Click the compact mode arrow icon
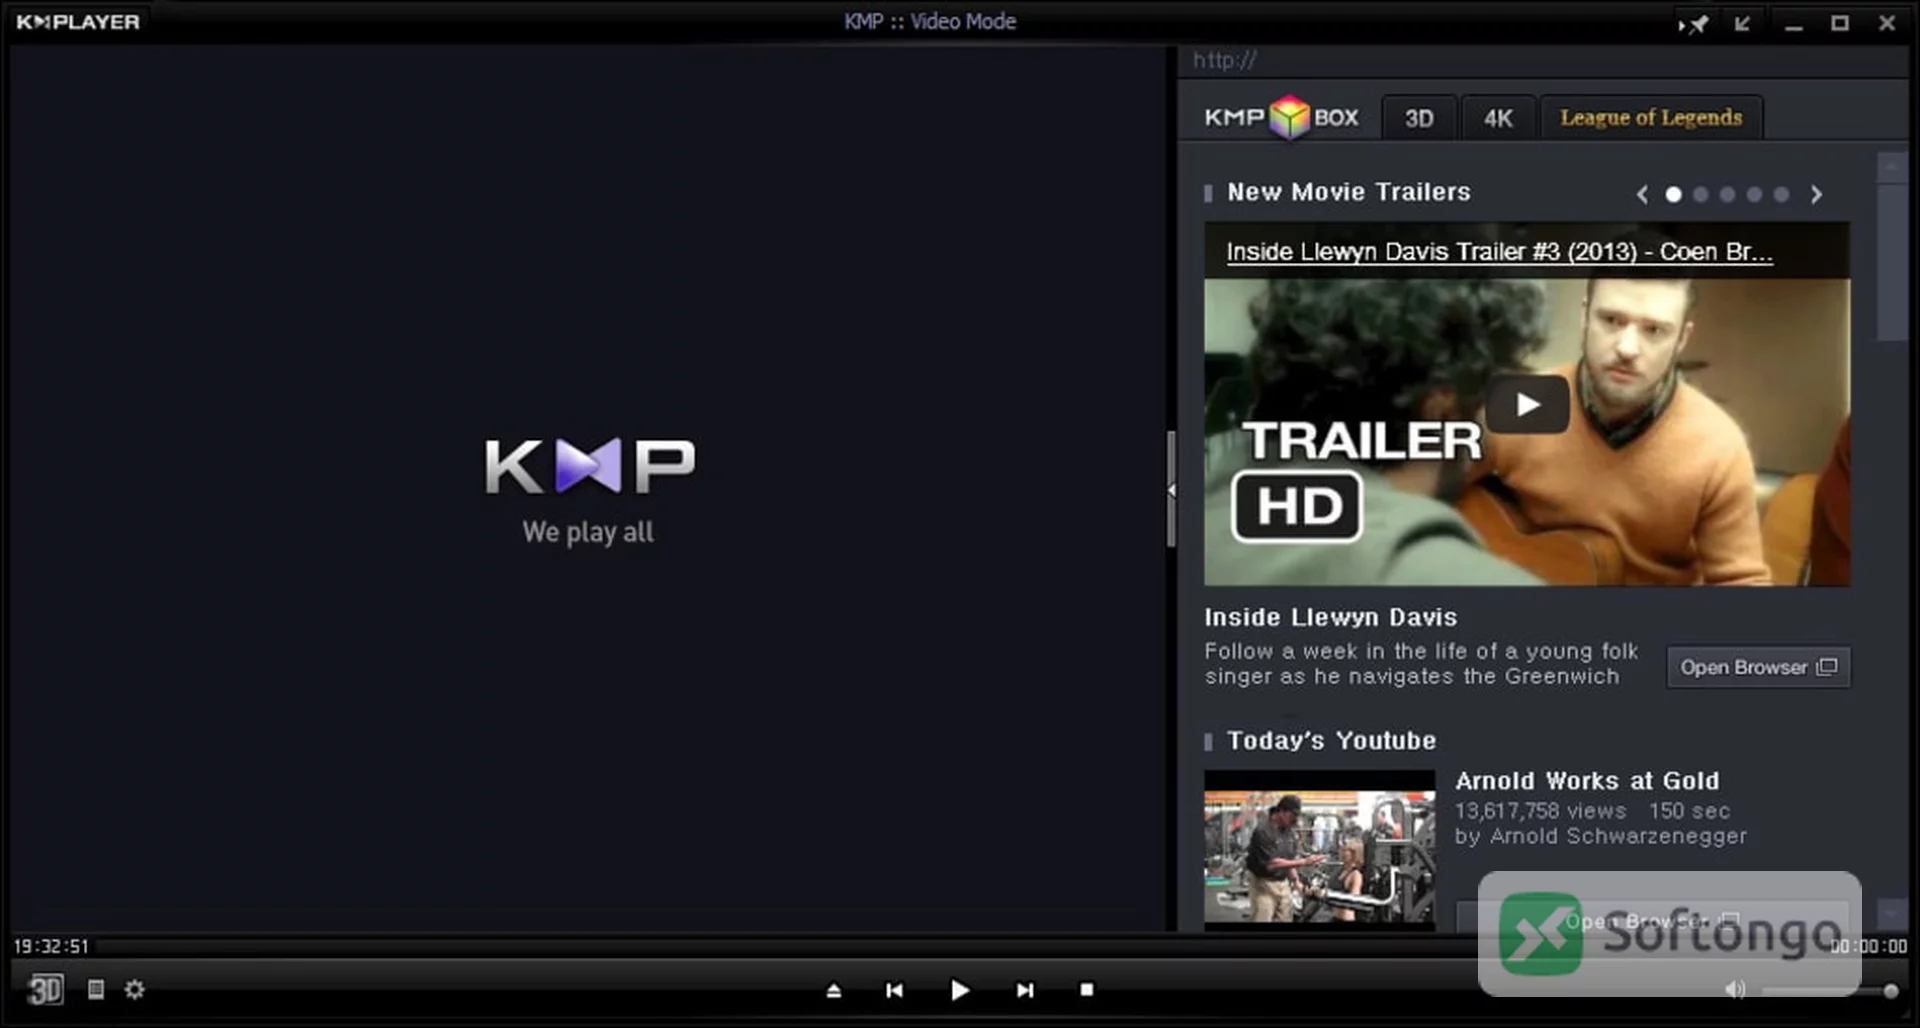 [x=1742, y=23]
